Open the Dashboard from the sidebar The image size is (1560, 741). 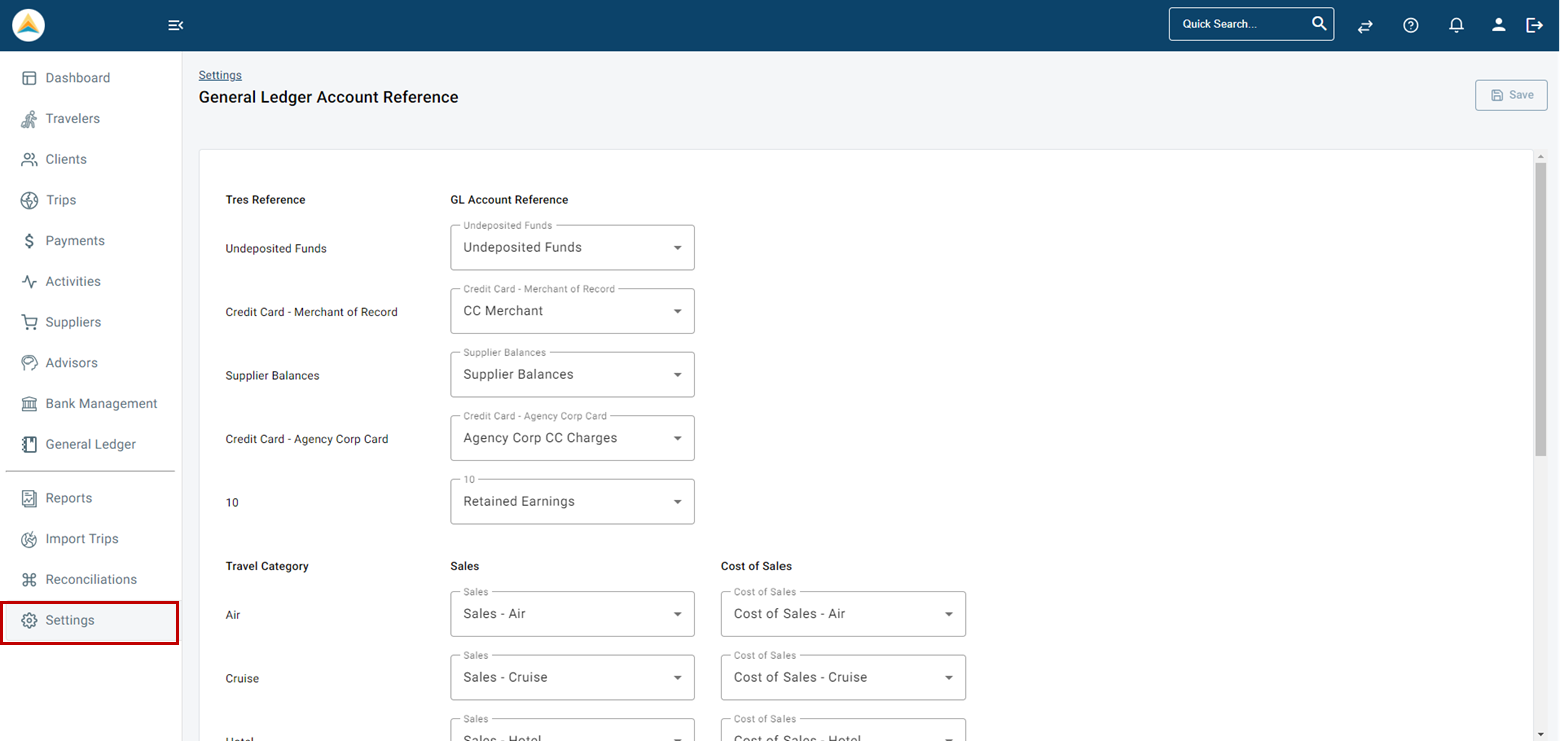click(x=78, y=77)
